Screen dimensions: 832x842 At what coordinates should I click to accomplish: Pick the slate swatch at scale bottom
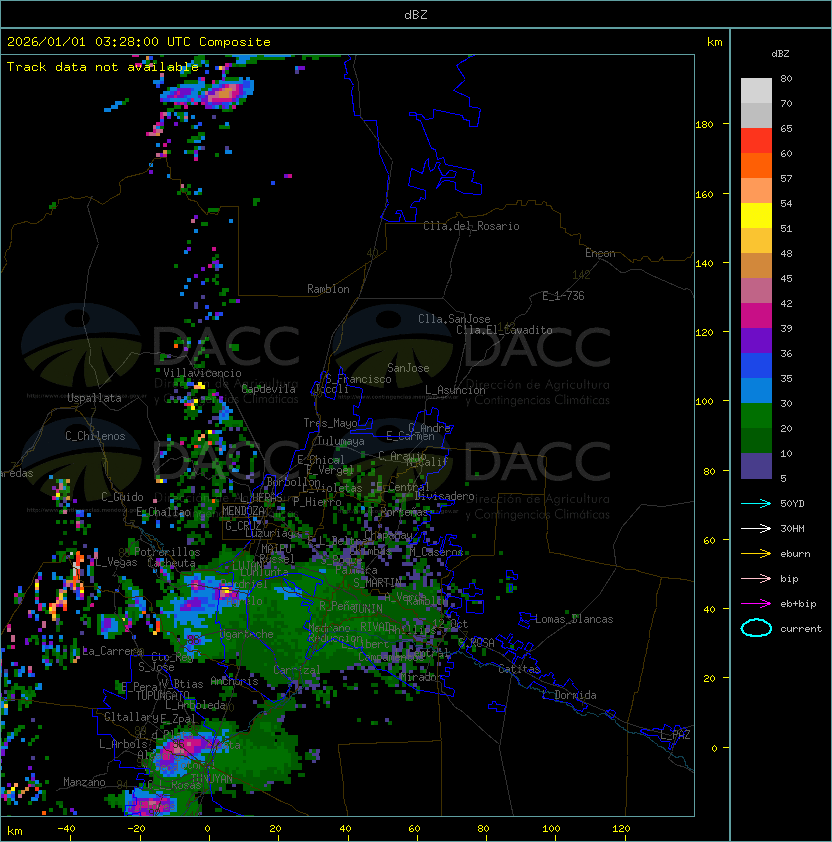point(756,466)
